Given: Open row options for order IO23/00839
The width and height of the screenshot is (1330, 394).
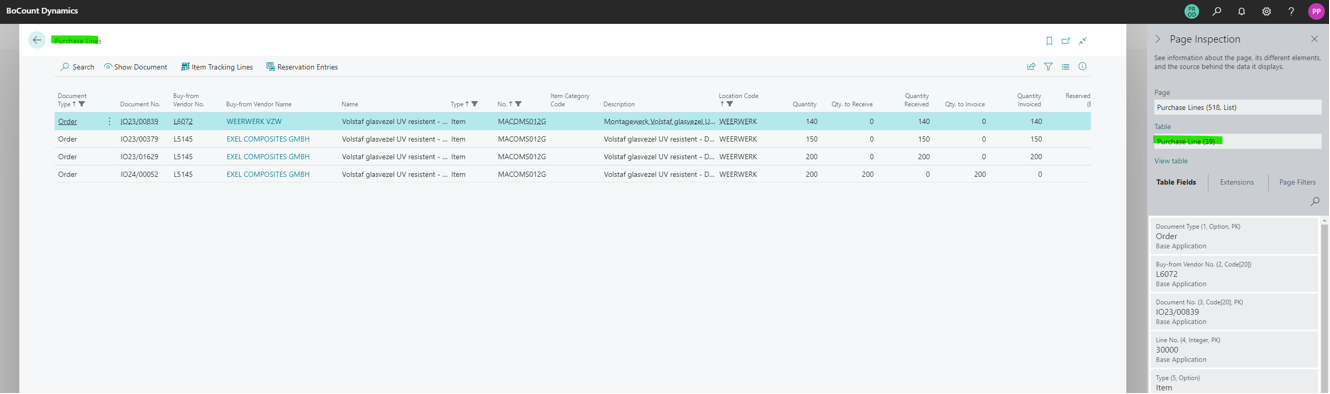Looking at the screenshot, I should tap(110, 122).
